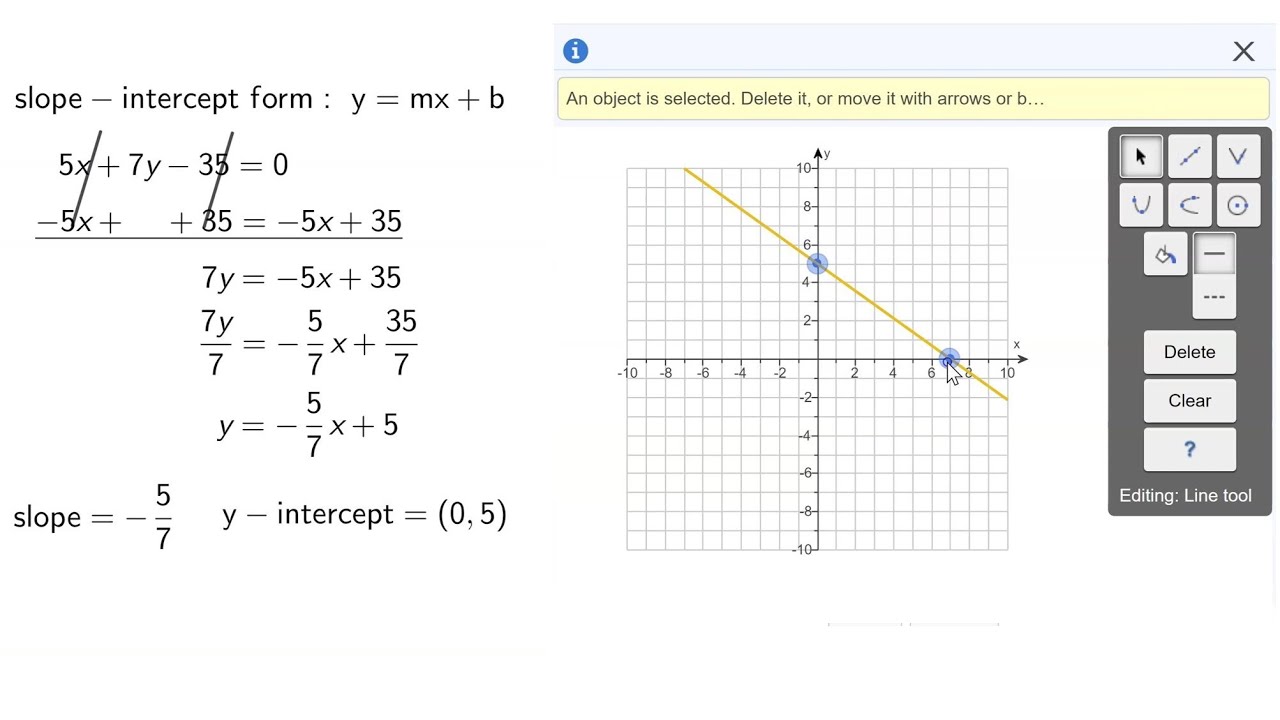1280x720 pixels.
Task: Select the V-shaped absolute value tool
Action: (1237, 156)
